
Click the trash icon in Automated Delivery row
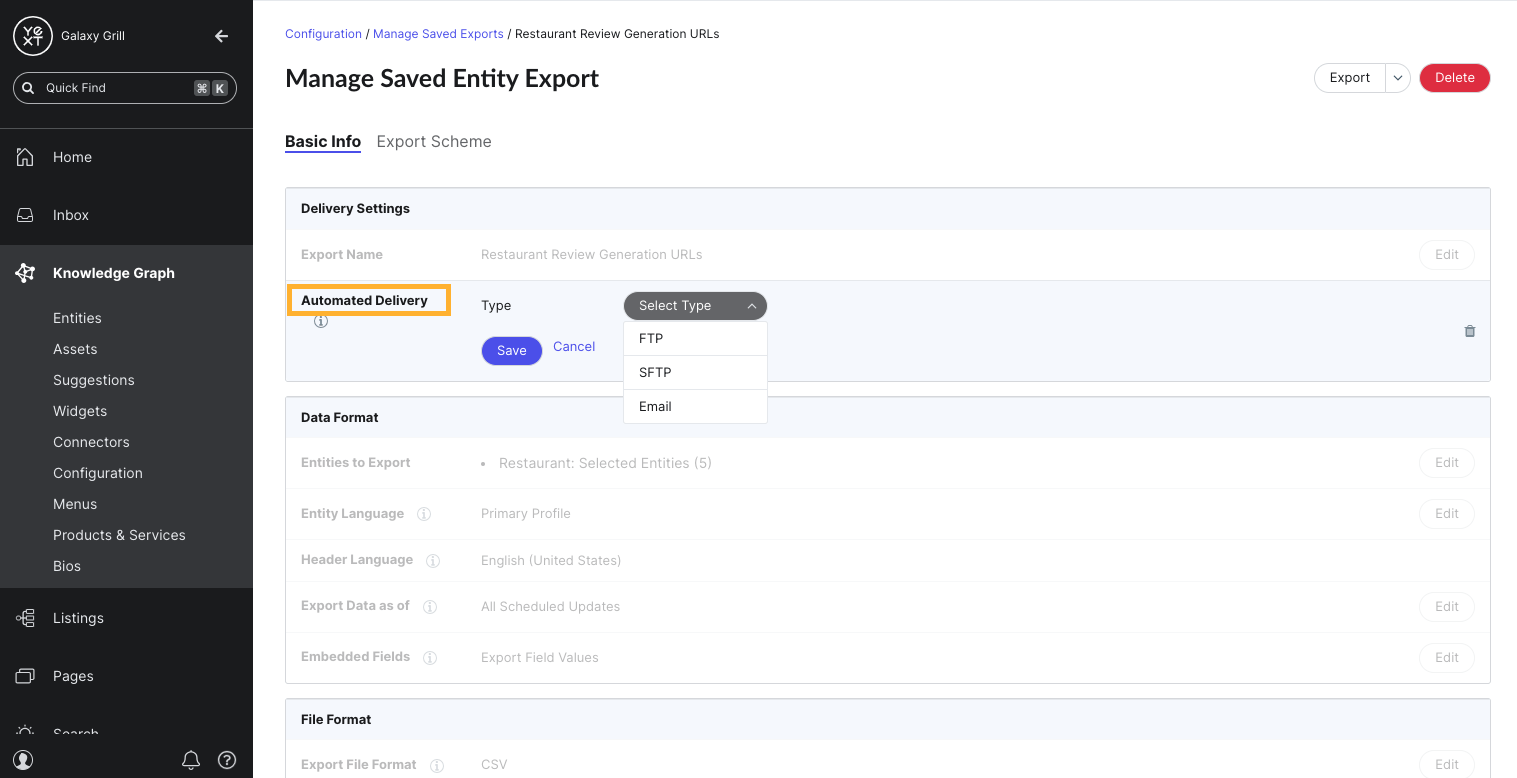(x=1469, y=331)
